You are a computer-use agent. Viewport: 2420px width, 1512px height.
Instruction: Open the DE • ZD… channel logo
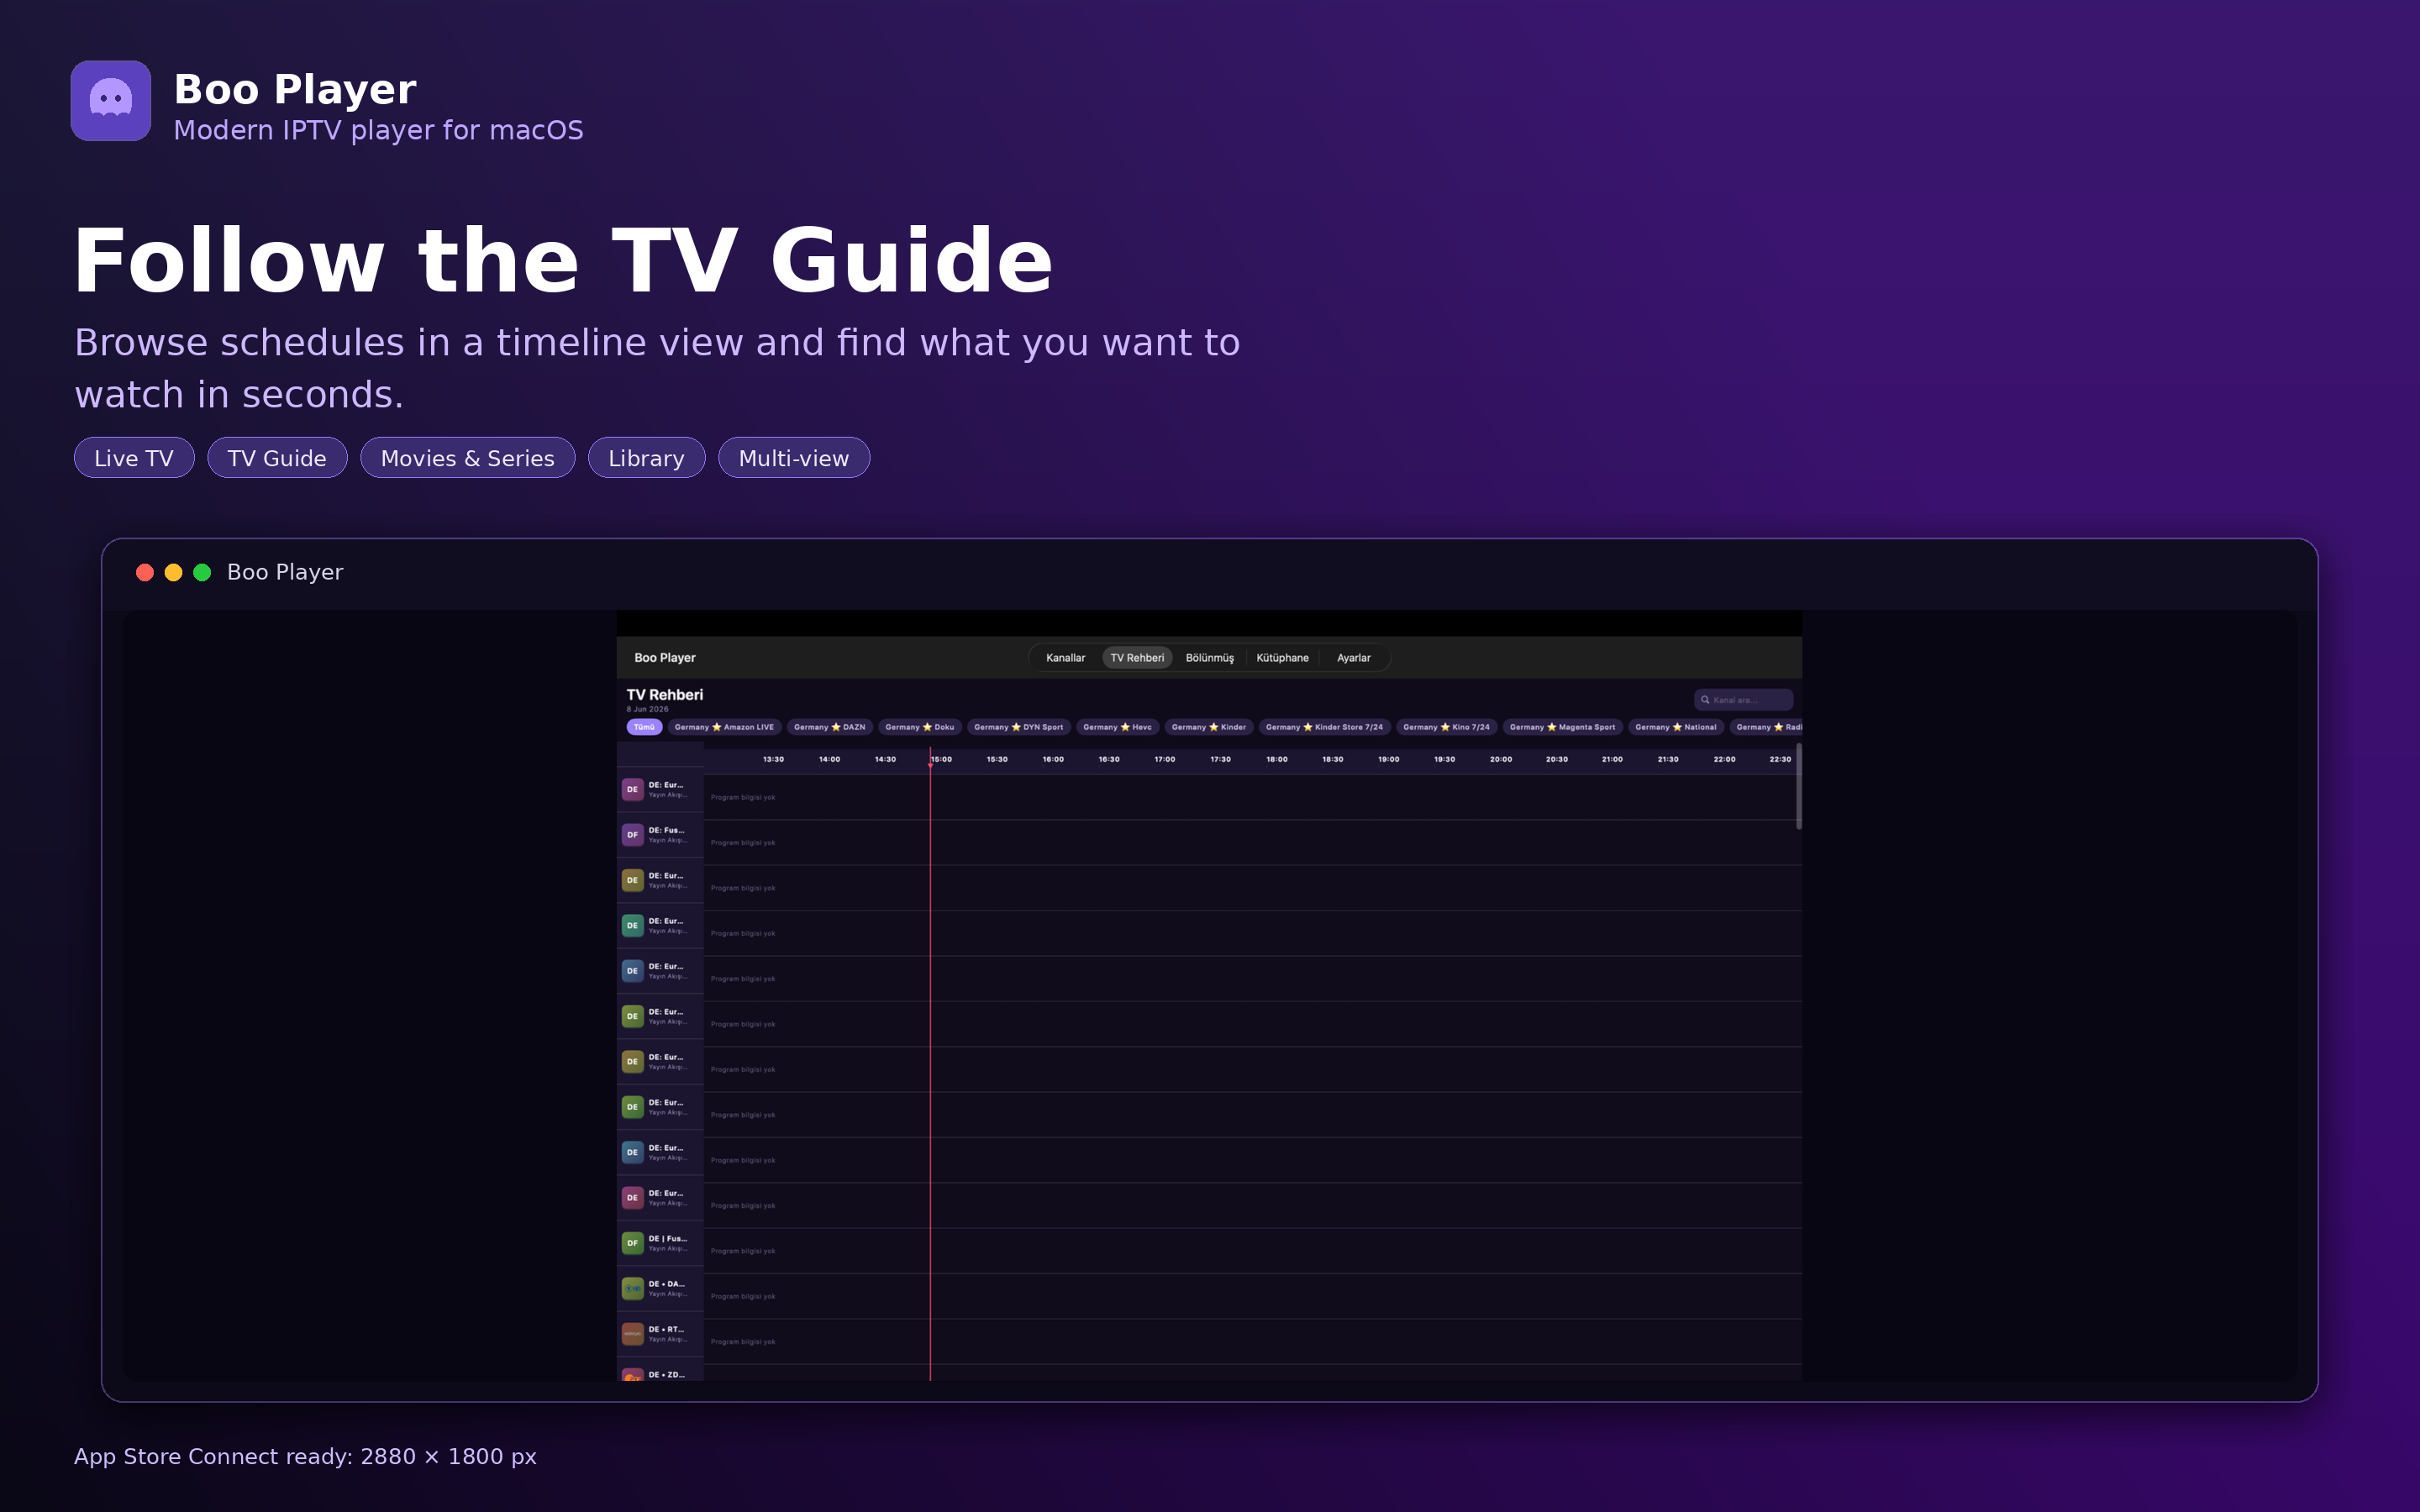click(x=632, y=1375)
